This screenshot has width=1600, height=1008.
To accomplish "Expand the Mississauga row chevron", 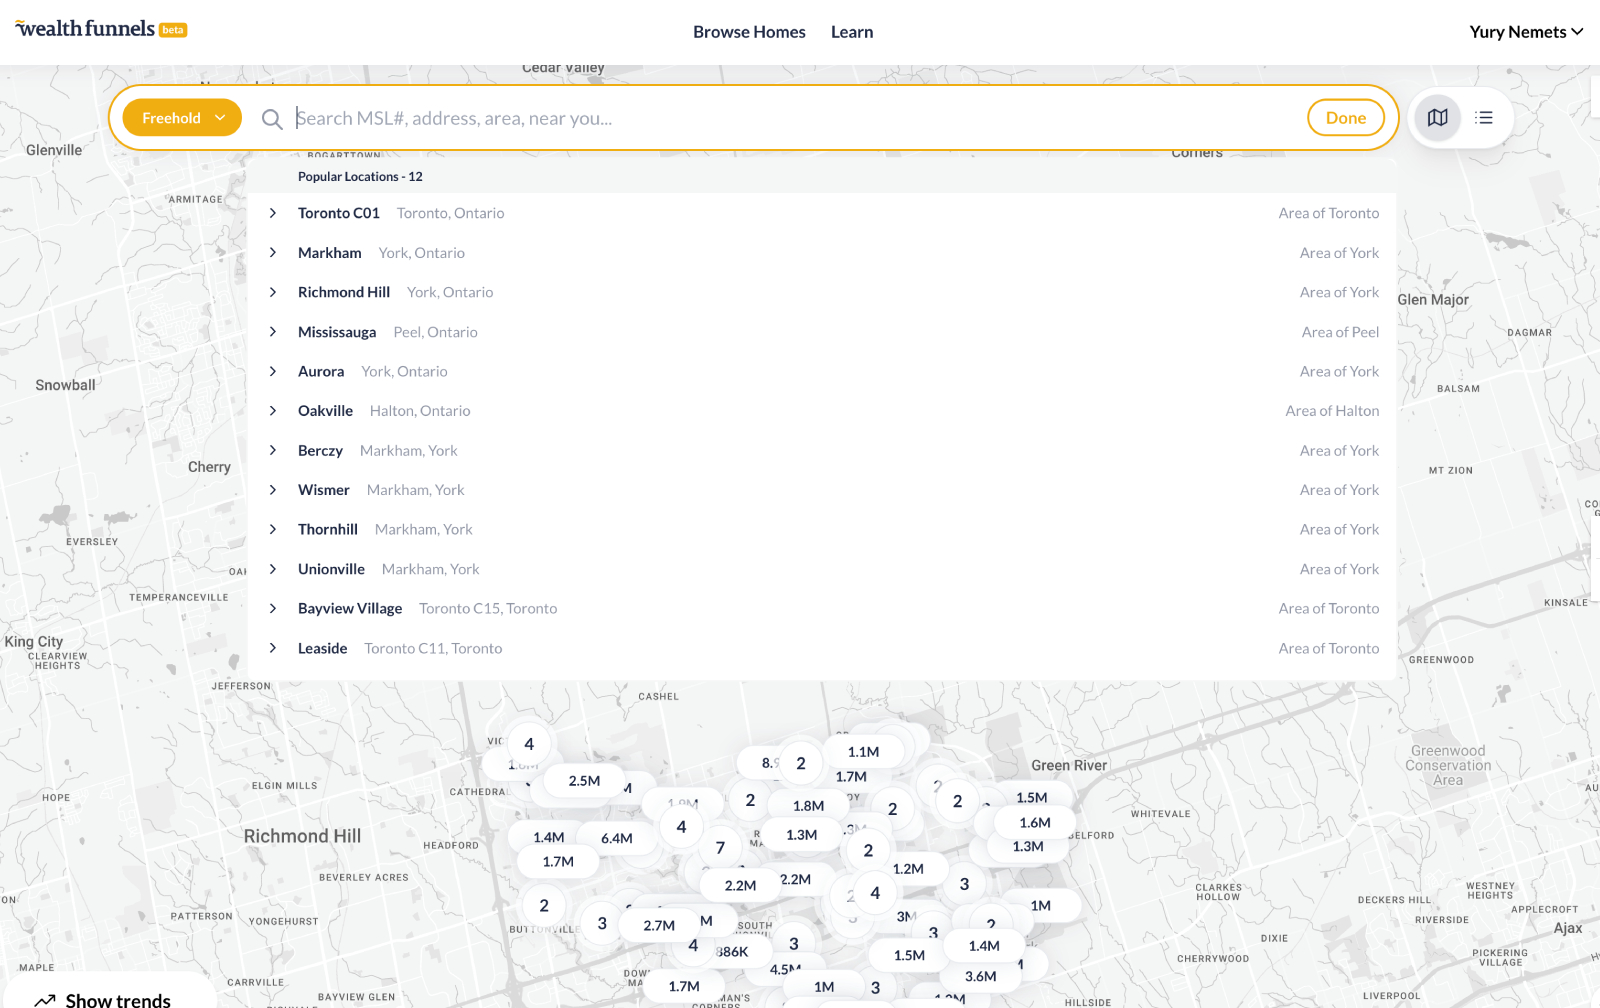I will point(273,332).
